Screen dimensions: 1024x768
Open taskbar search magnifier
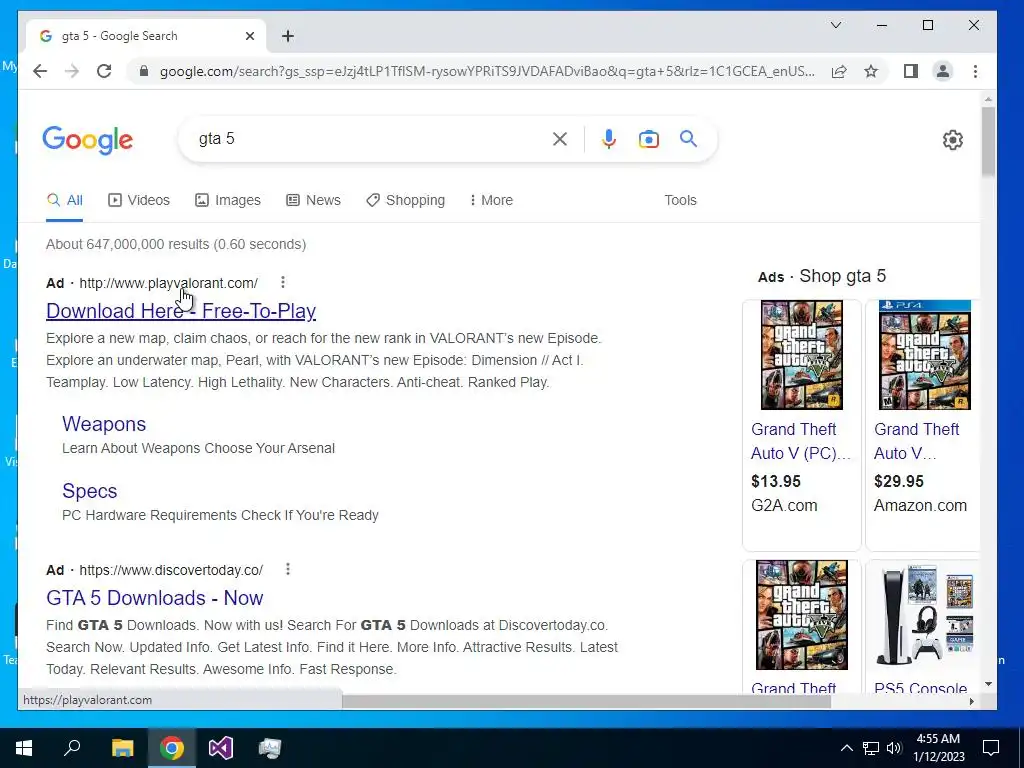coord(72,748)
